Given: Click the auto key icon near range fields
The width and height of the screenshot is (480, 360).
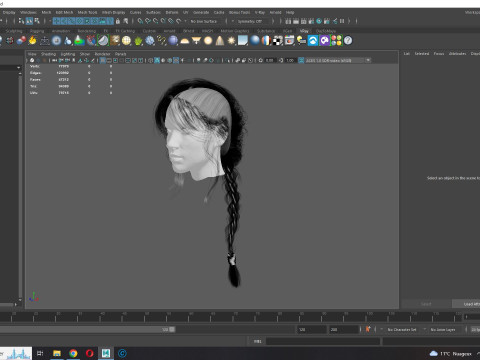Looking at the screenshot, I should point(368,329).
